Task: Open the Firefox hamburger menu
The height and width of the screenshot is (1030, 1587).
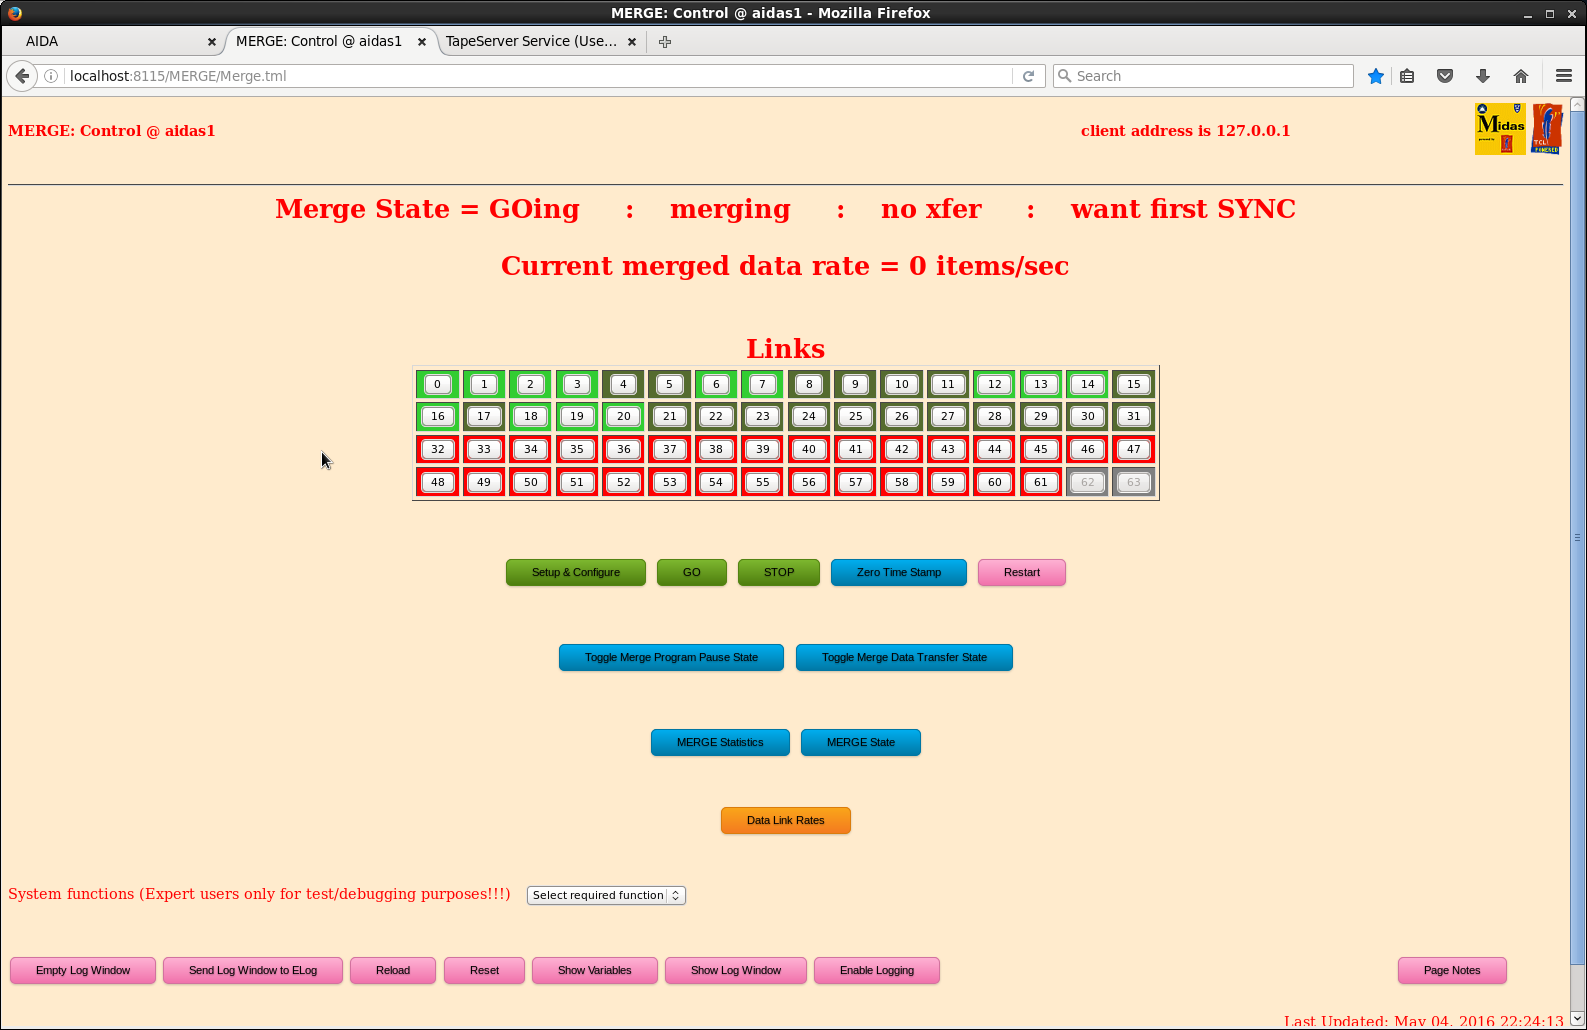Action: click(1564, 76)
